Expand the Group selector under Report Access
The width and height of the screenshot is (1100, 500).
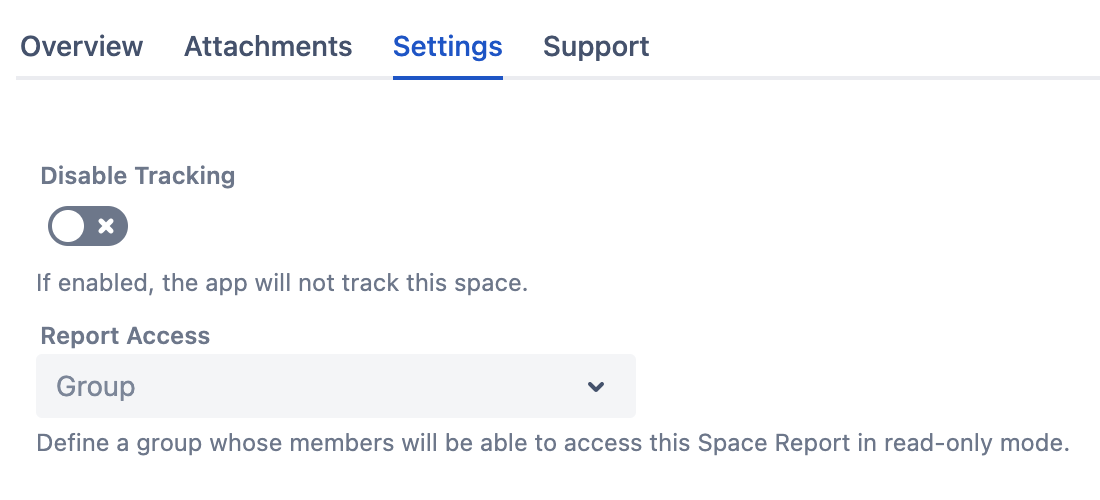[335, 386]
